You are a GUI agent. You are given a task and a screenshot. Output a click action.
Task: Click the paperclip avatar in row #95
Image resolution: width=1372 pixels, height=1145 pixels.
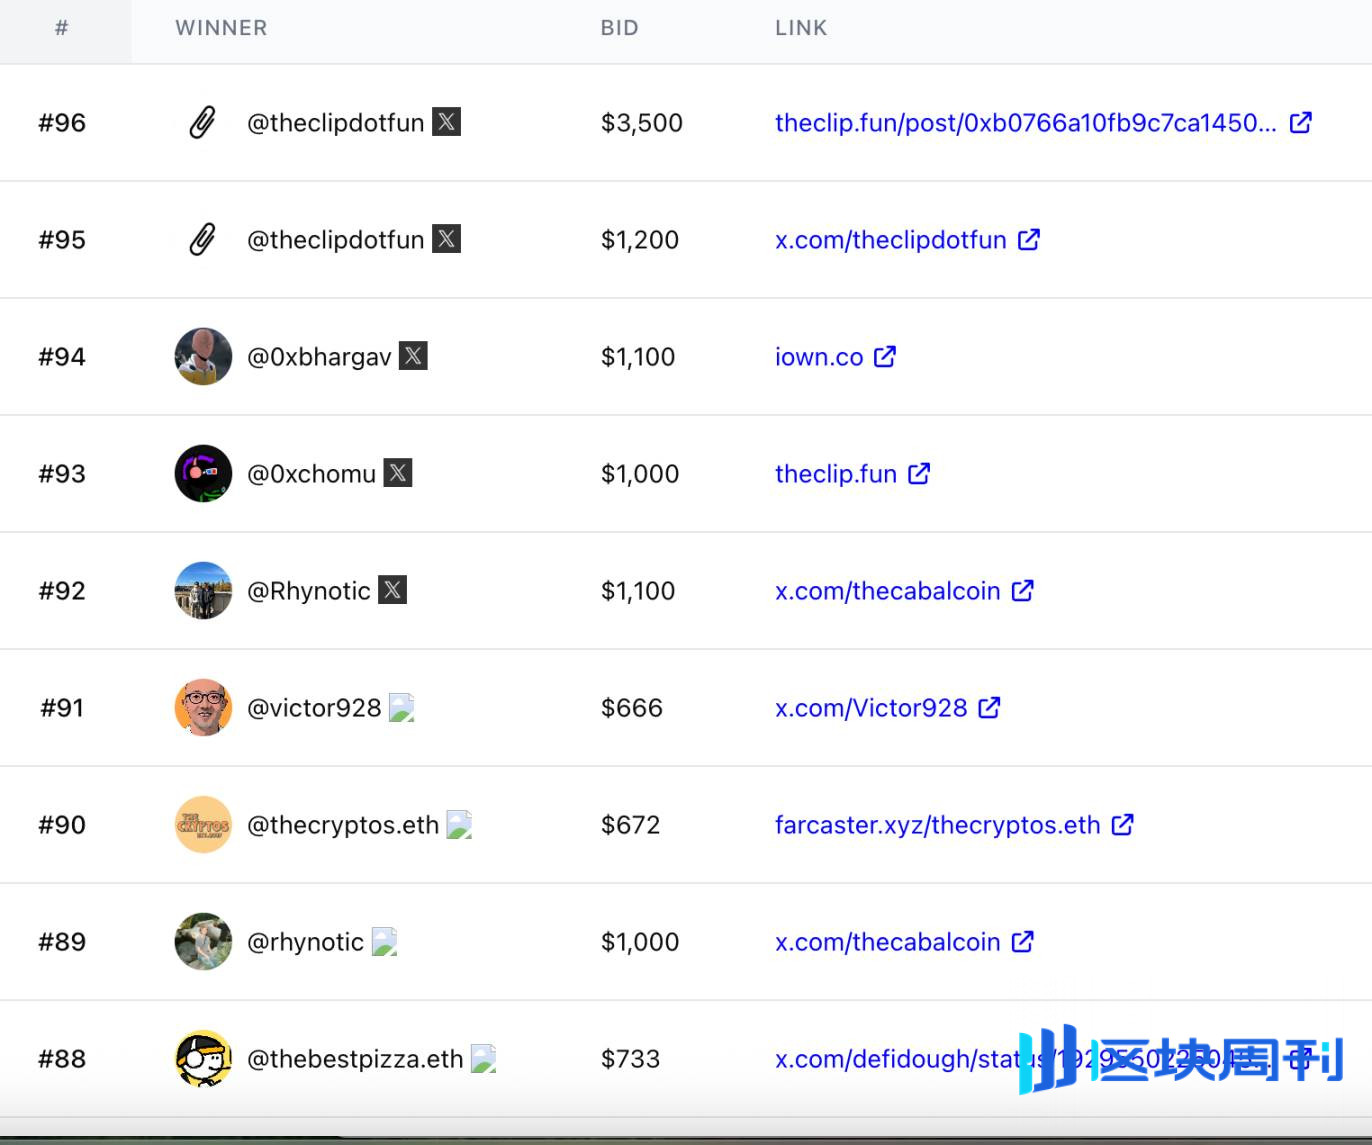tap(203, 240)
